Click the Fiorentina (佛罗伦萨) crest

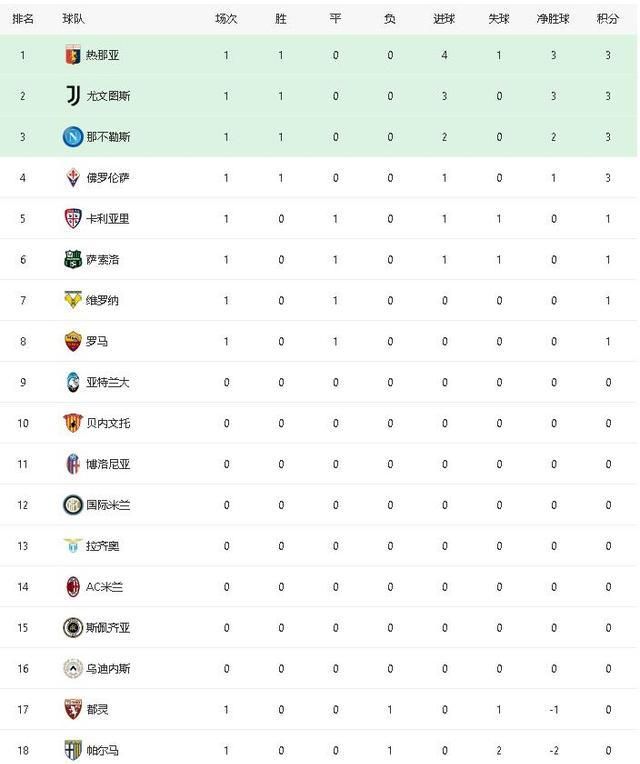[73, 177]
